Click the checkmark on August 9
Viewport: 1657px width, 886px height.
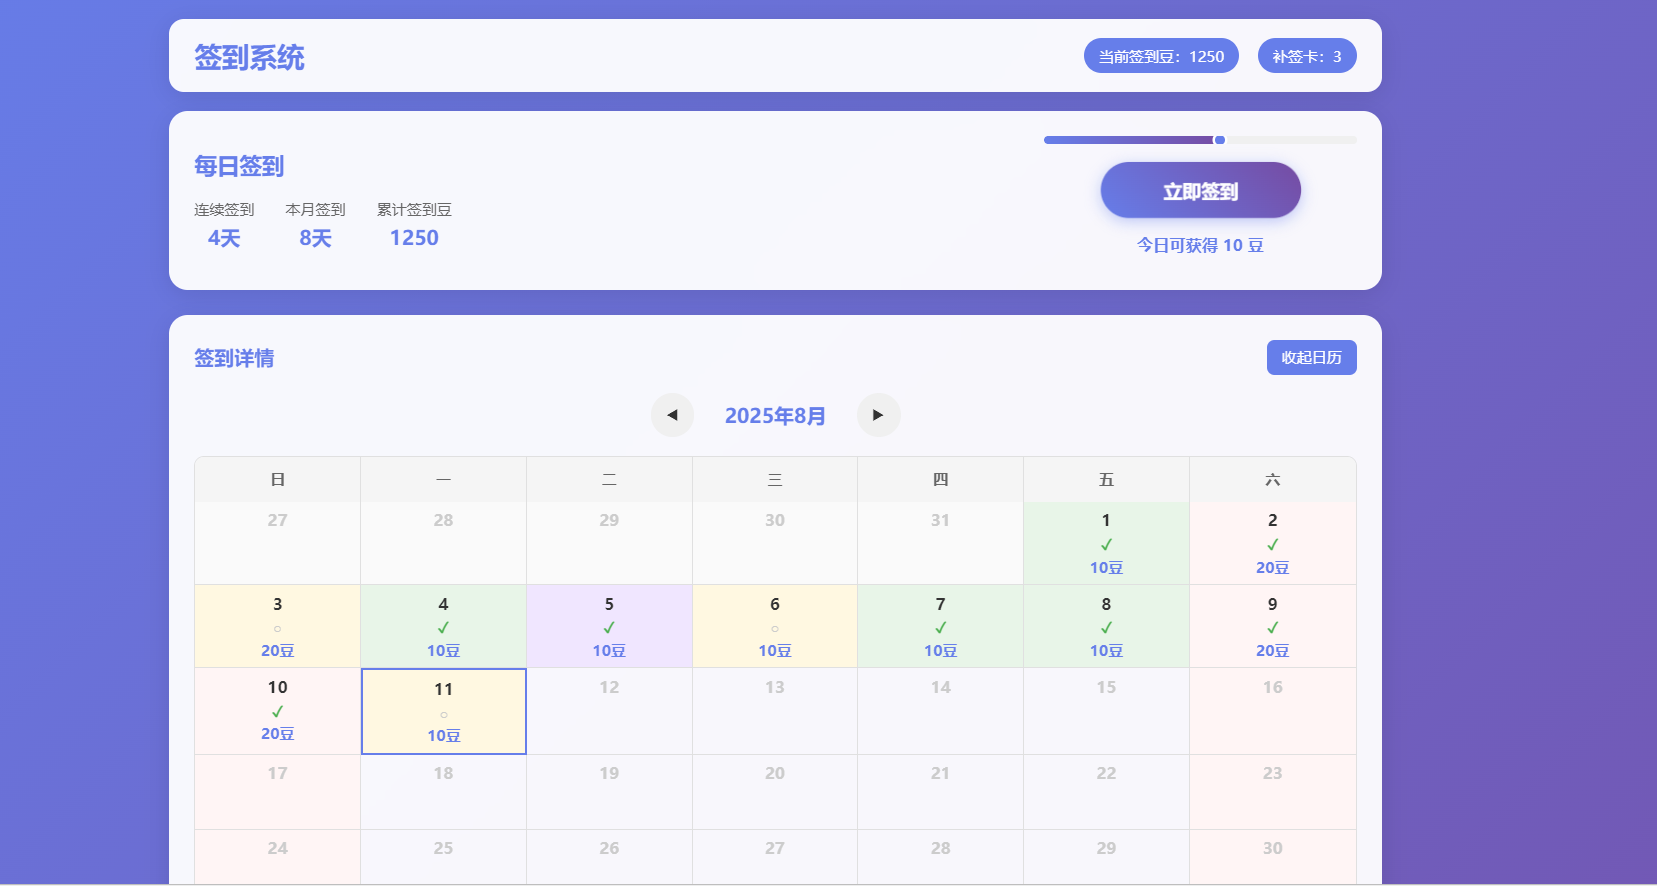1272,628
